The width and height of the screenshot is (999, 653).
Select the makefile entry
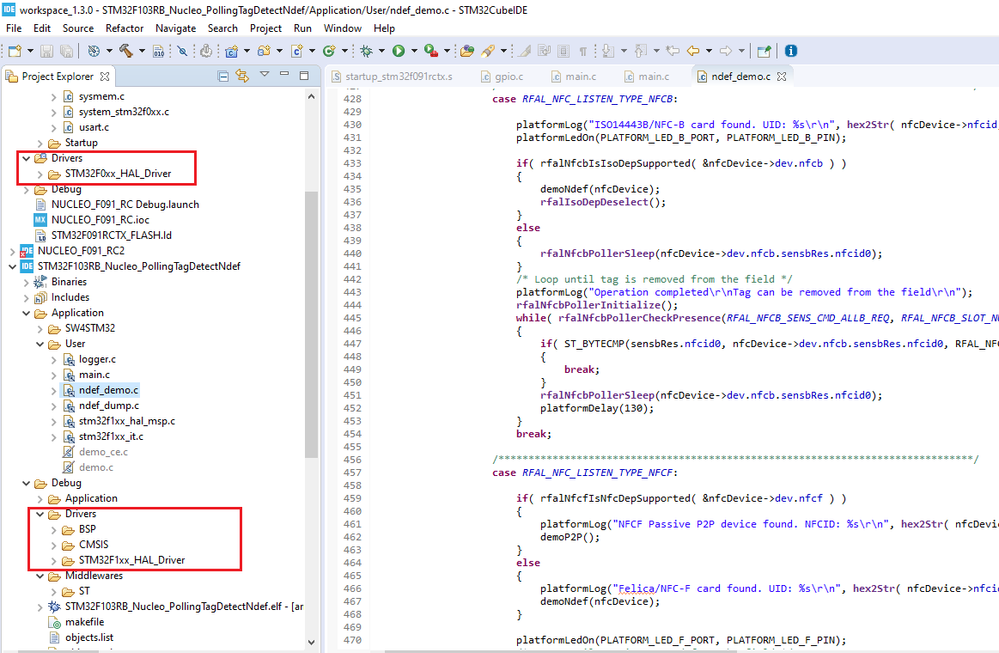click(85, 622)
